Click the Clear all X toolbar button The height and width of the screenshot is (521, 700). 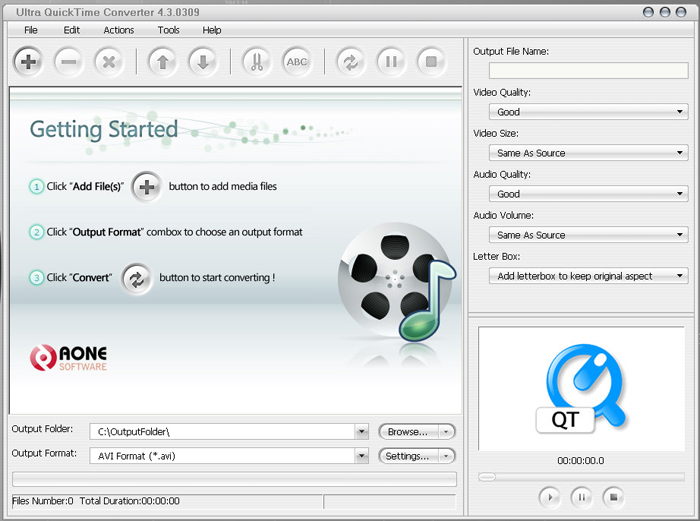click(x=108, y=62)
